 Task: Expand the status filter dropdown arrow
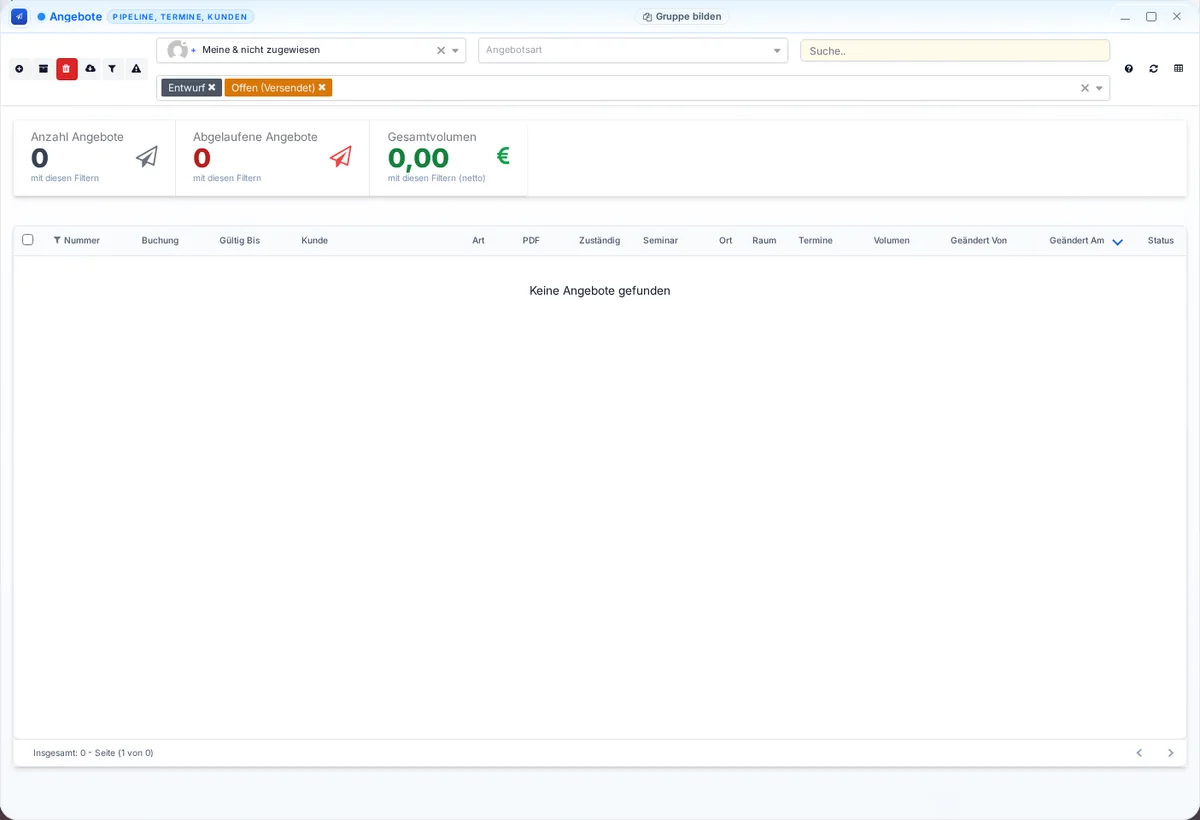coord(1100,88)
